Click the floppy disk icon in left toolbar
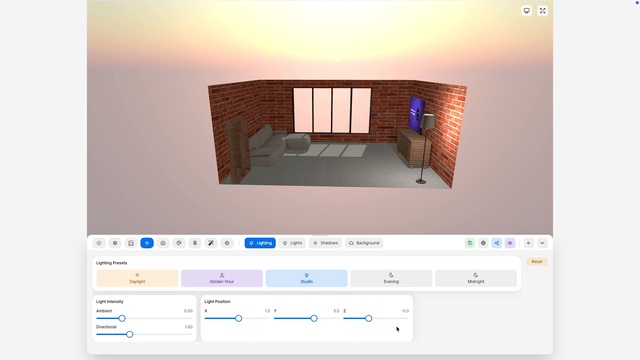Viewport: 640px width, 360px height. [131, 243]
